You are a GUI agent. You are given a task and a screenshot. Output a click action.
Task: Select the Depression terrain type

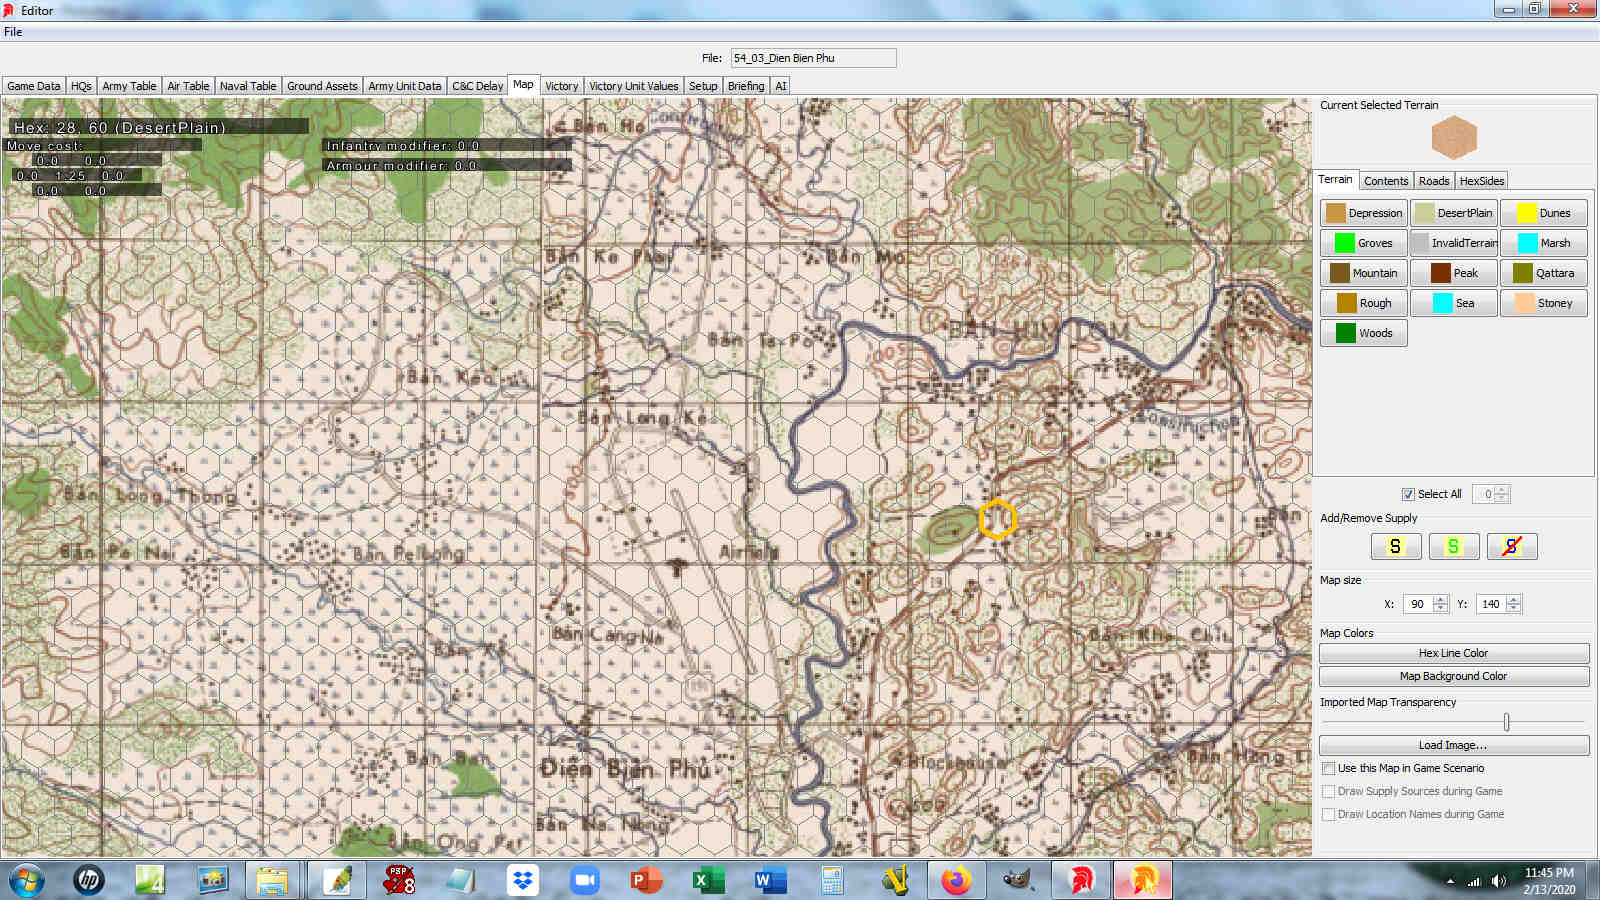pyautogui.click(x=1364, y=213)
